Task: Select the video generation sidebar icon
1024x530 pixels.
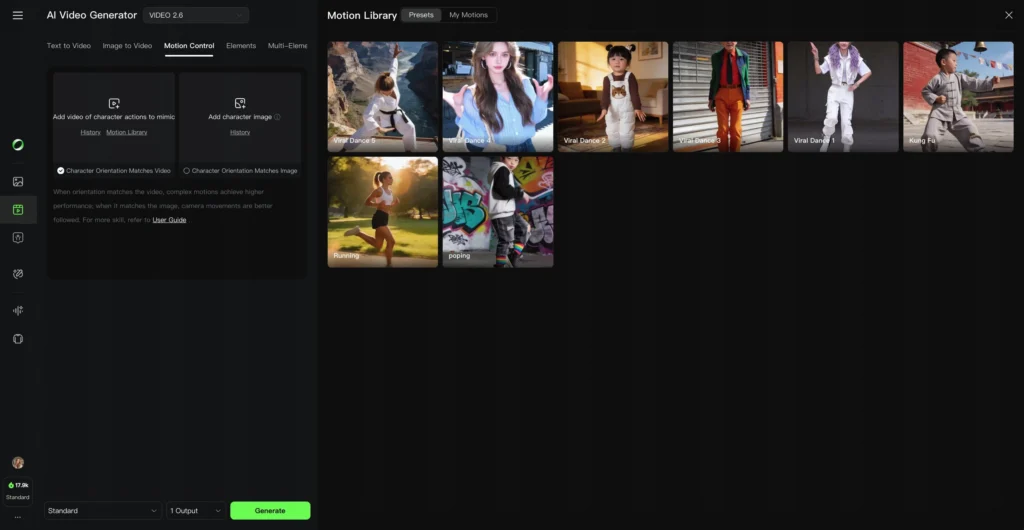Action: pyautogui.click(x=17, y=209)
